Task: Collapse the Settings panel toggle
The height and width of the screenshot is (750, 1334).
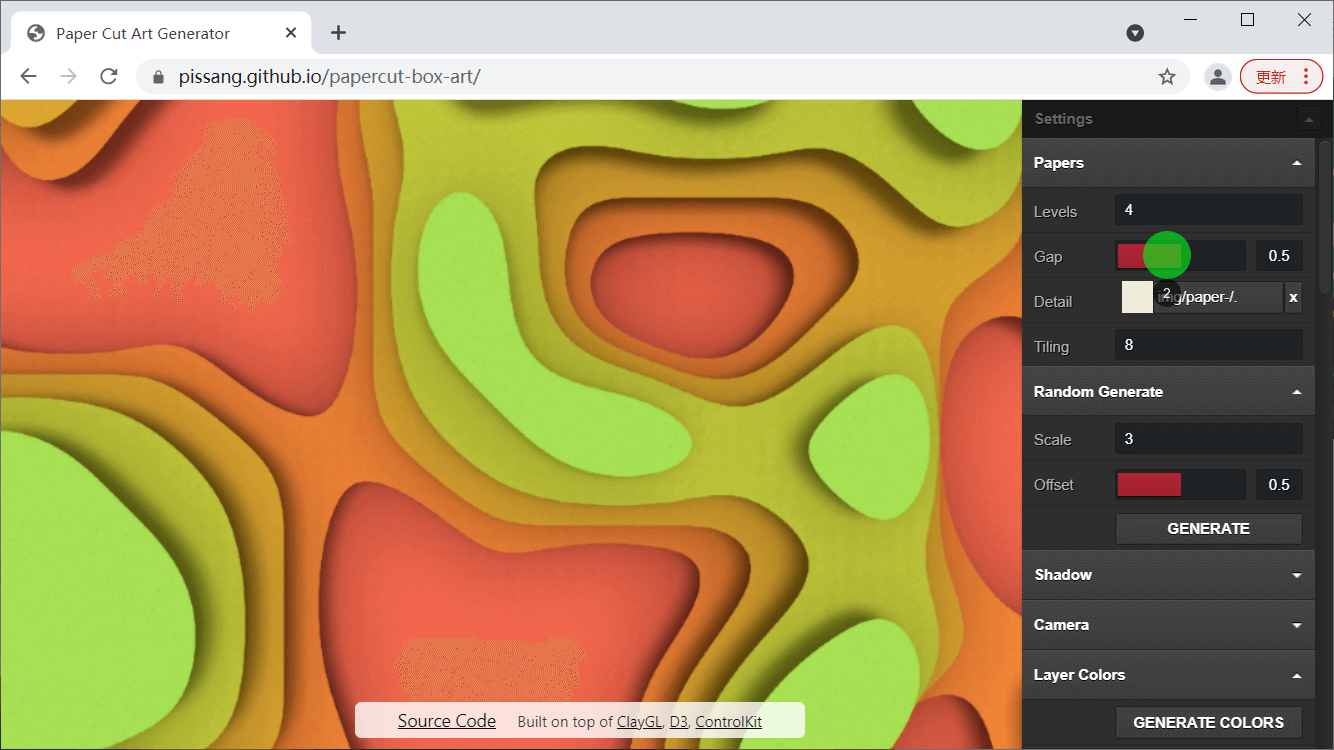Action: [x=1308, y=119]
